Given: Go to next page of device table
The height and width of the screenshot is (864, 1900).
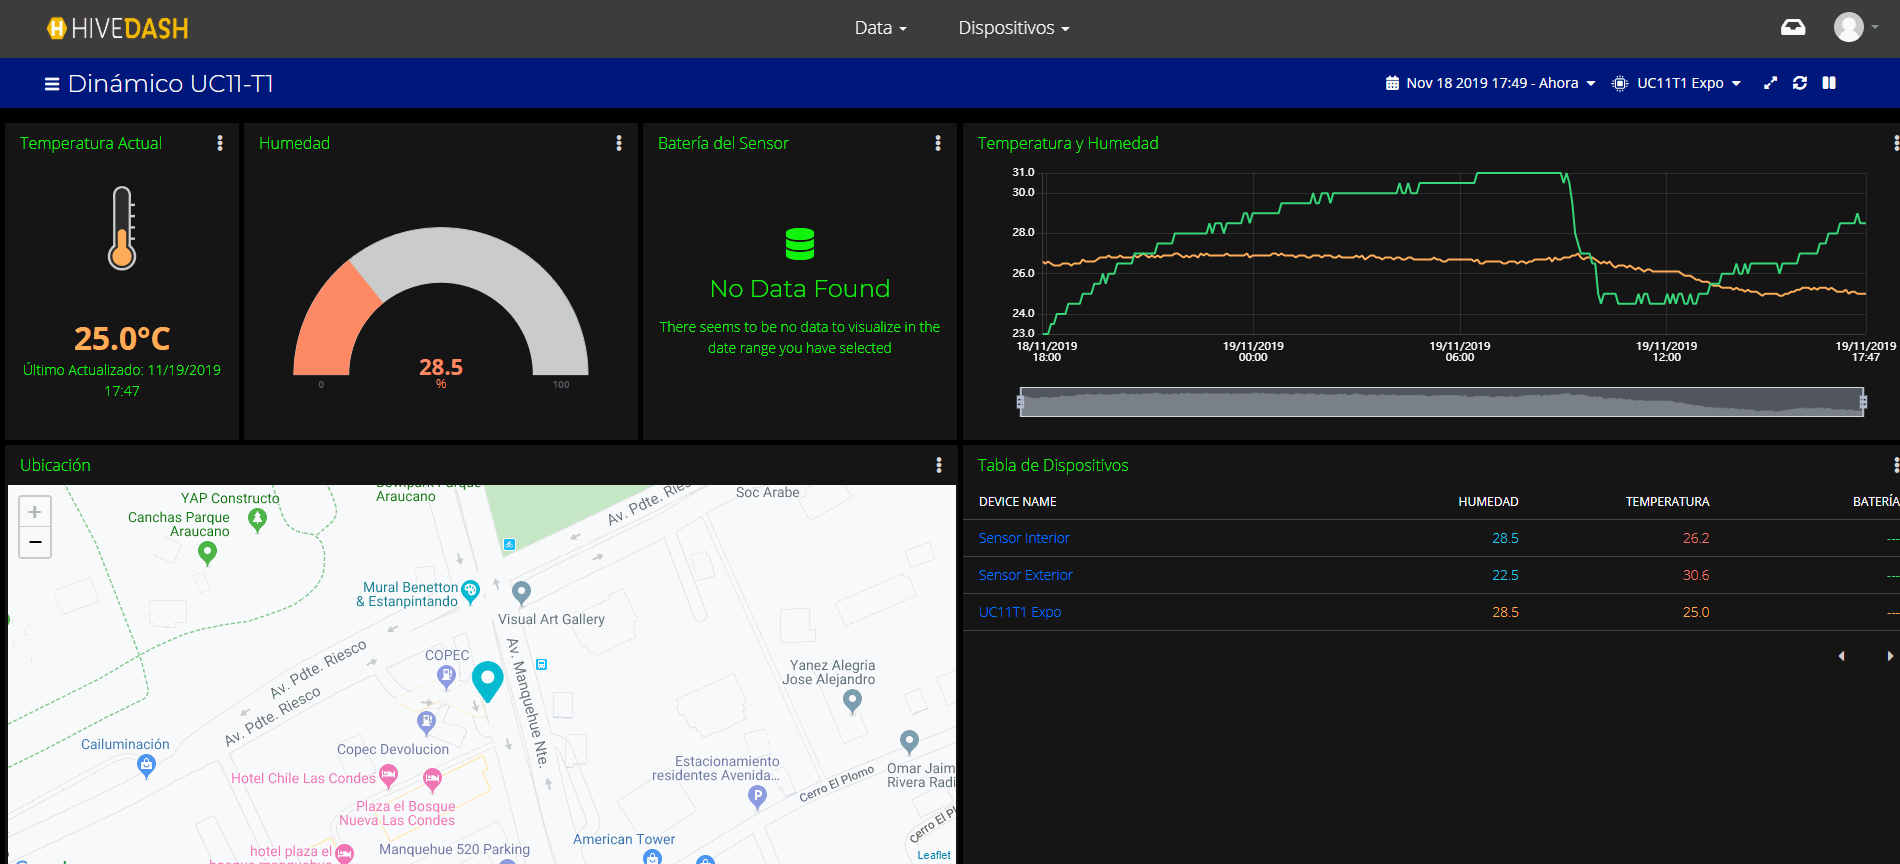Looking at the screenshot, I should coord(1889,656).
